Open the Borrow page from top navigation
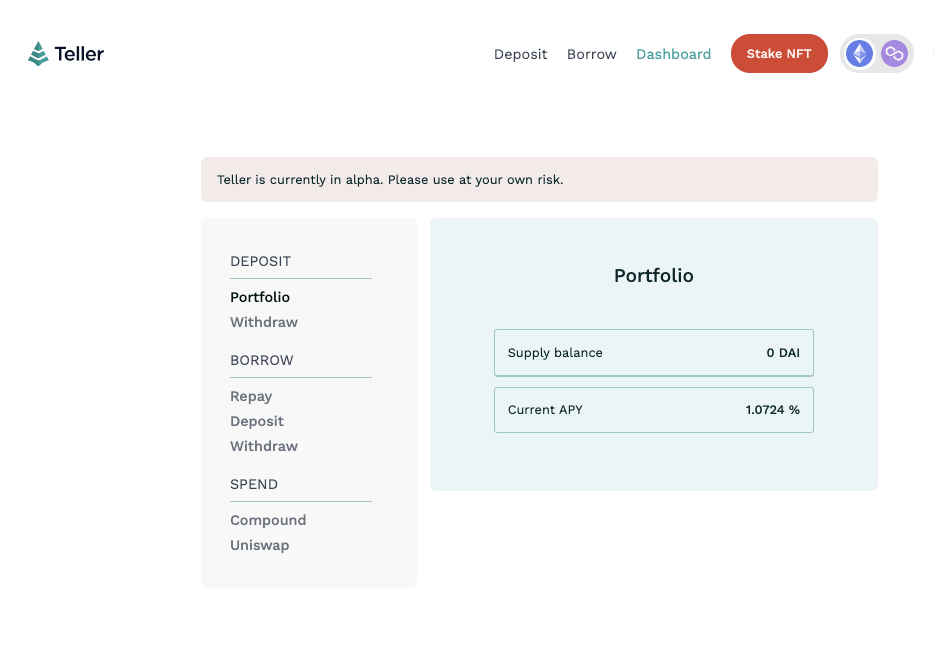The width and height of the screenshot is (934, 645). [591, 54]
